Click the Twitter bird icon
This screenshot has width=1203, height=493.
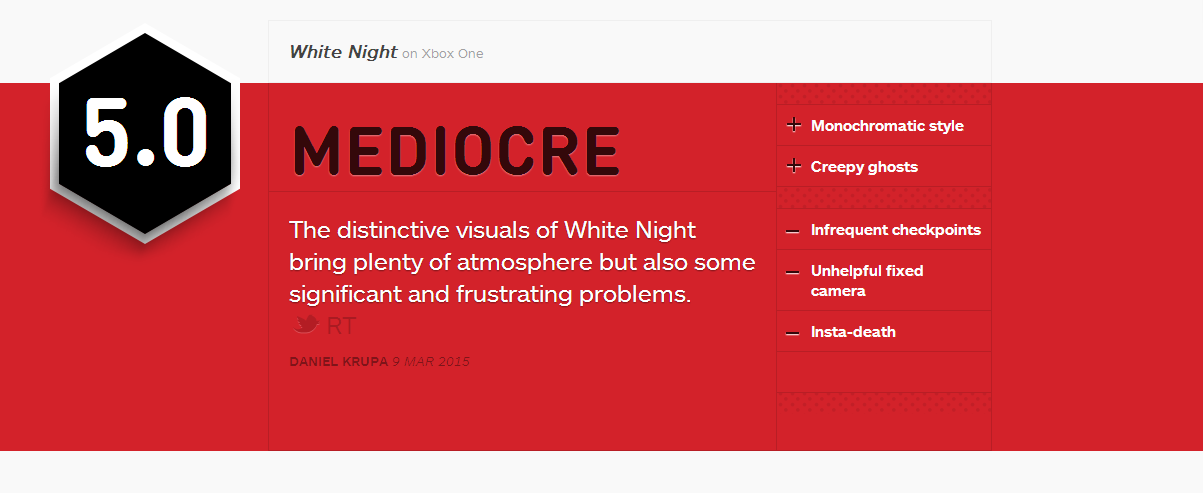coord(306,324)
